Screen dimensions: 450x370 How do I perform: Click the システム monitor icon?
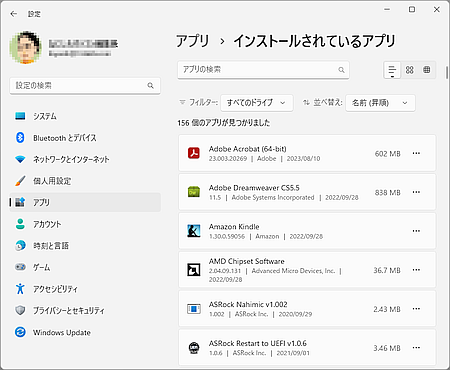point(20,116)
